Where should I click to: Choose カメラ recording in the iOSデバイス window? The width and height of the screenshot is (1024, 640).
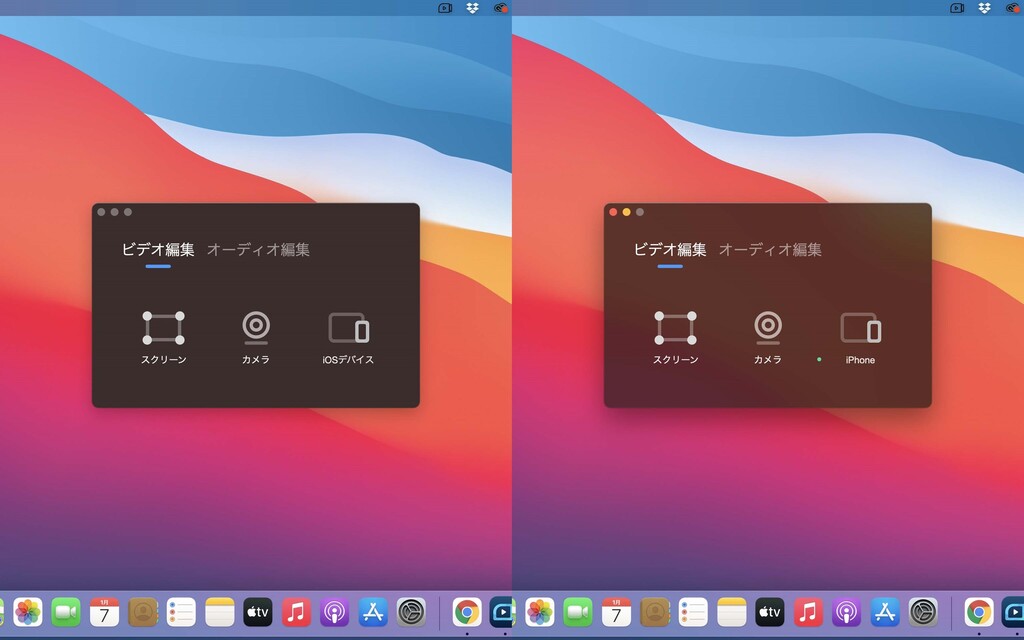(256, 337)
